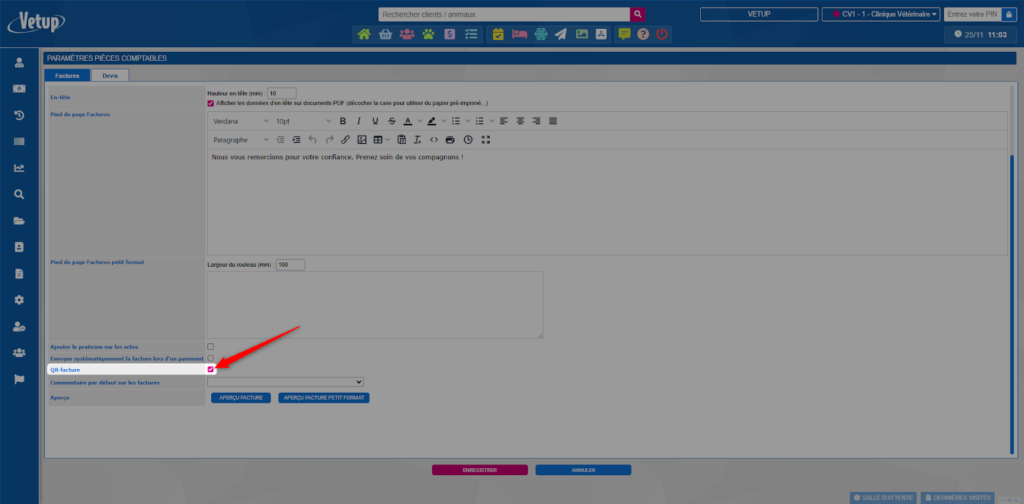Uncheck the QR-facture checkbox
The image size is (1024, 504).
tap(211, 369)
